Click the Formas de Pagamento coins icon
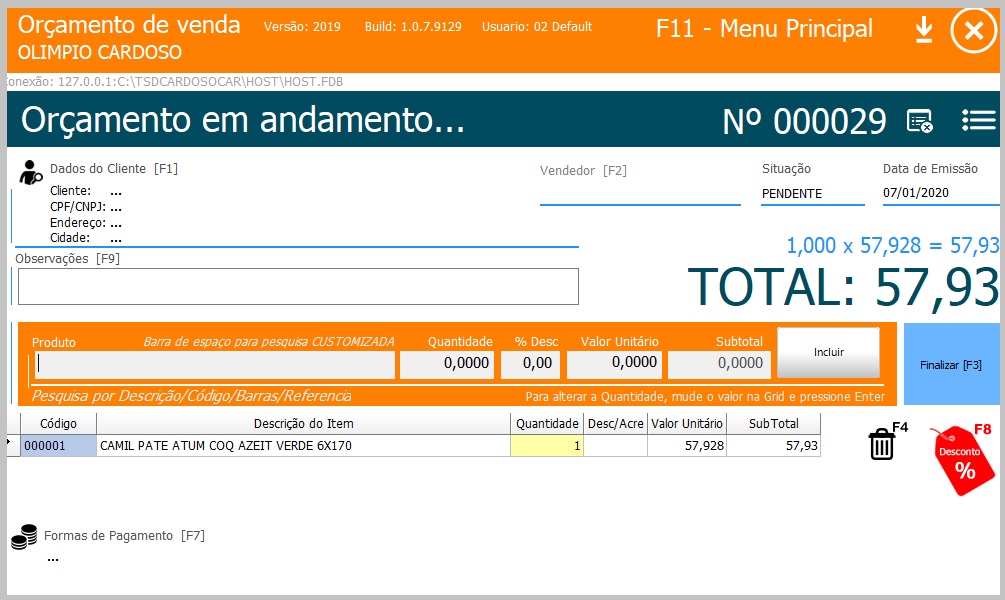1005x600 pixels. pyautogui.click(x=24, y=537)
